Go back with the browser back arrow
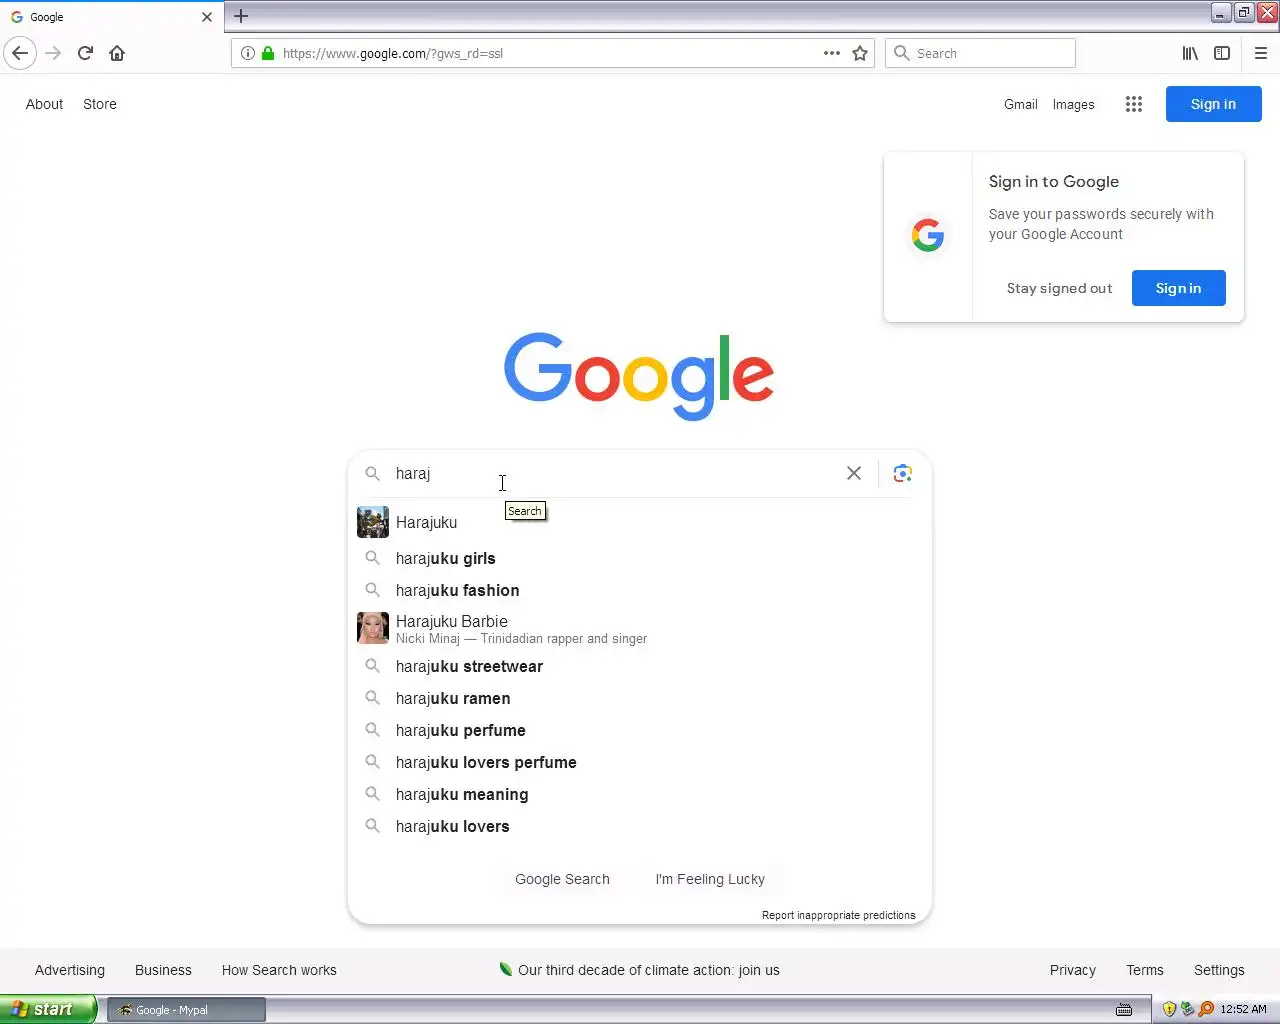1280x1024 pixels. [x=20, y=53]
